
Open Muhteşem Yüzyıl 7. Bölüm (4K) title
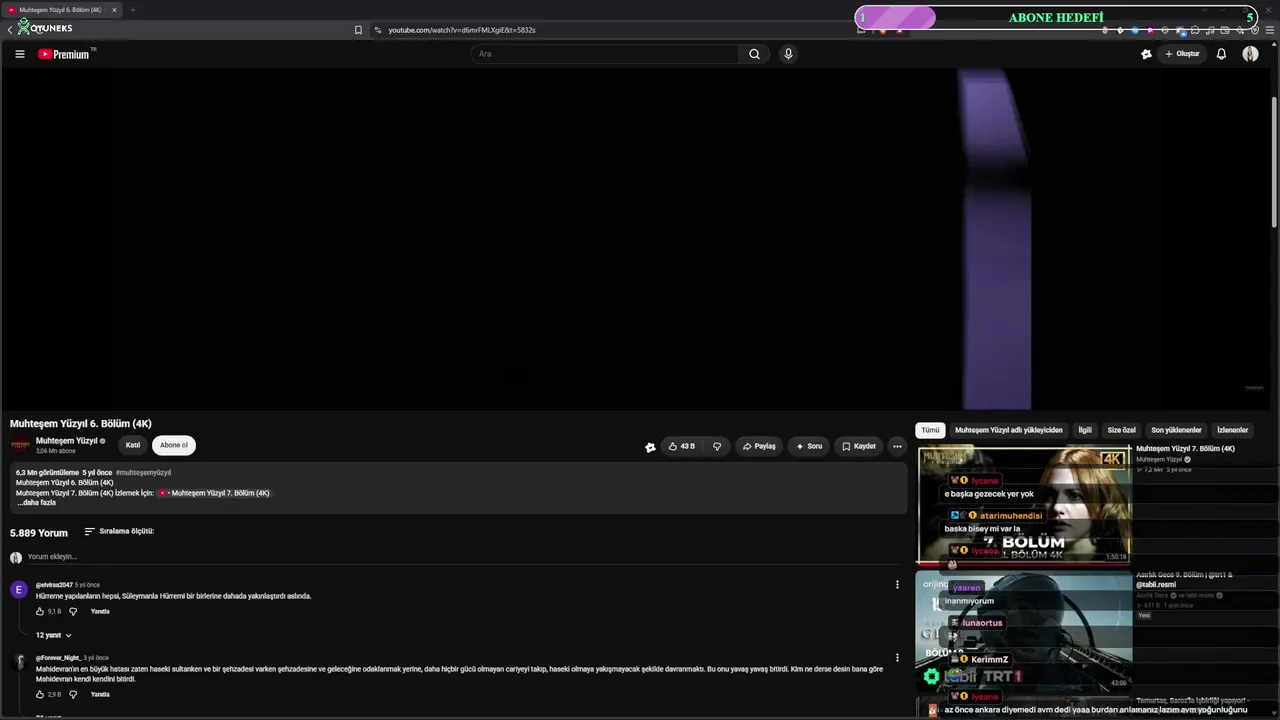click(1185, 449)
